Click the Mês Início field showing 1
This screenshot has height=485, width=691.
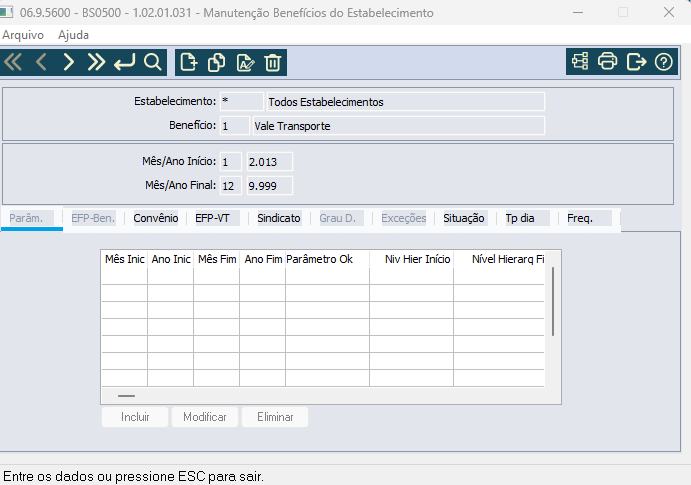(x=231, y=162)
